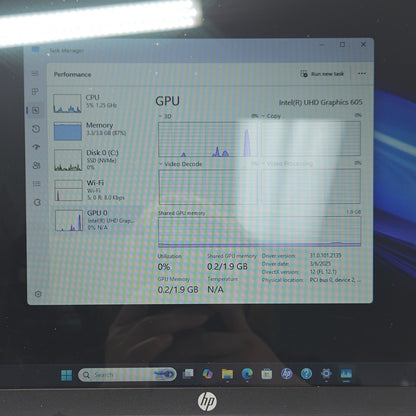Select the Memory performance entry

click(x=97, y=130)
